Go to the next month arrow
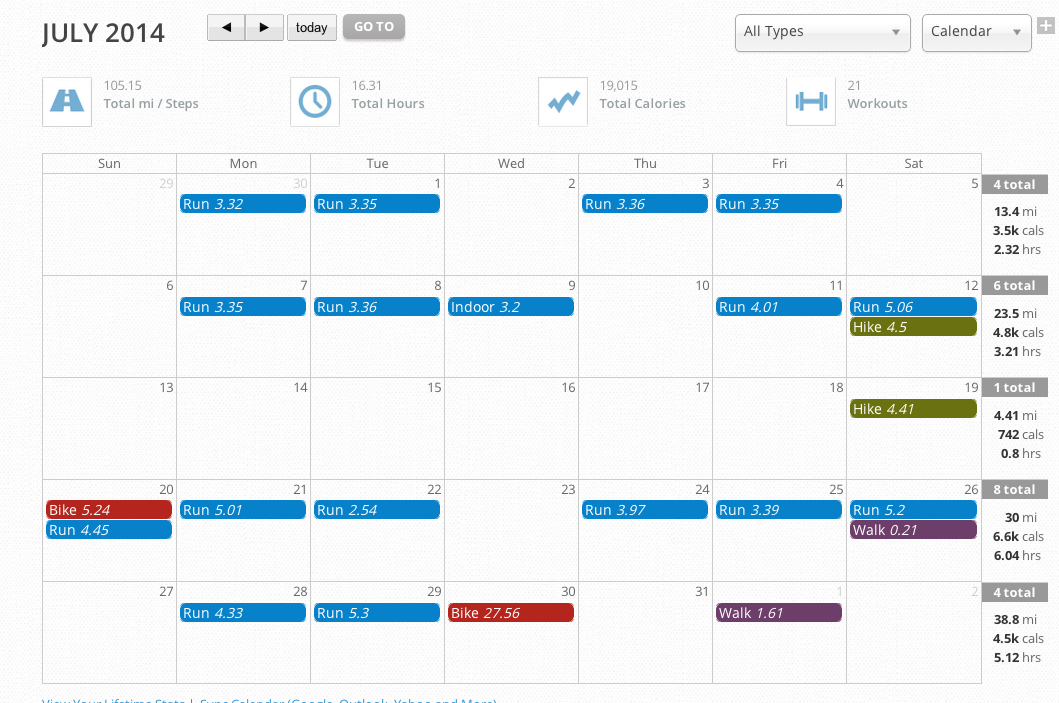This screenshot has width=1059, height=703. coord(264,28)
